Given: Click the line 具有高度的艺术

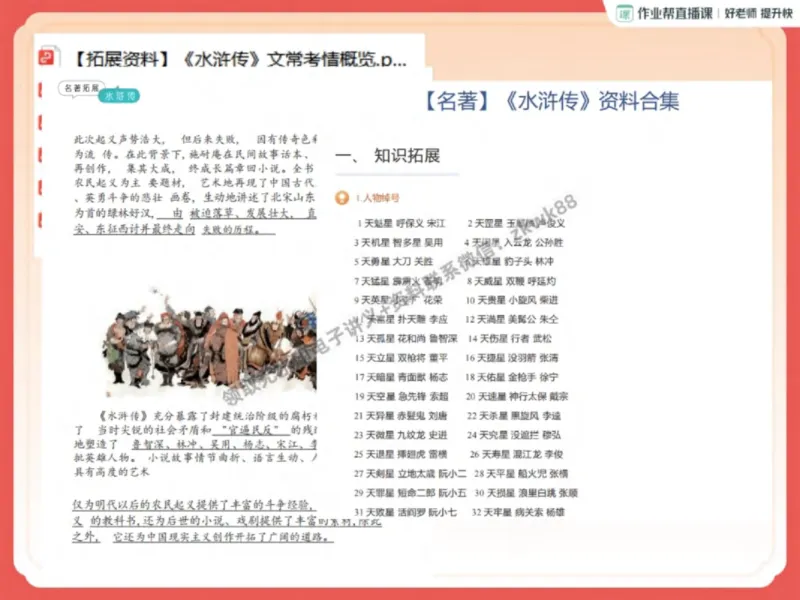Looking at the screenshot, I should coord(111,472).
